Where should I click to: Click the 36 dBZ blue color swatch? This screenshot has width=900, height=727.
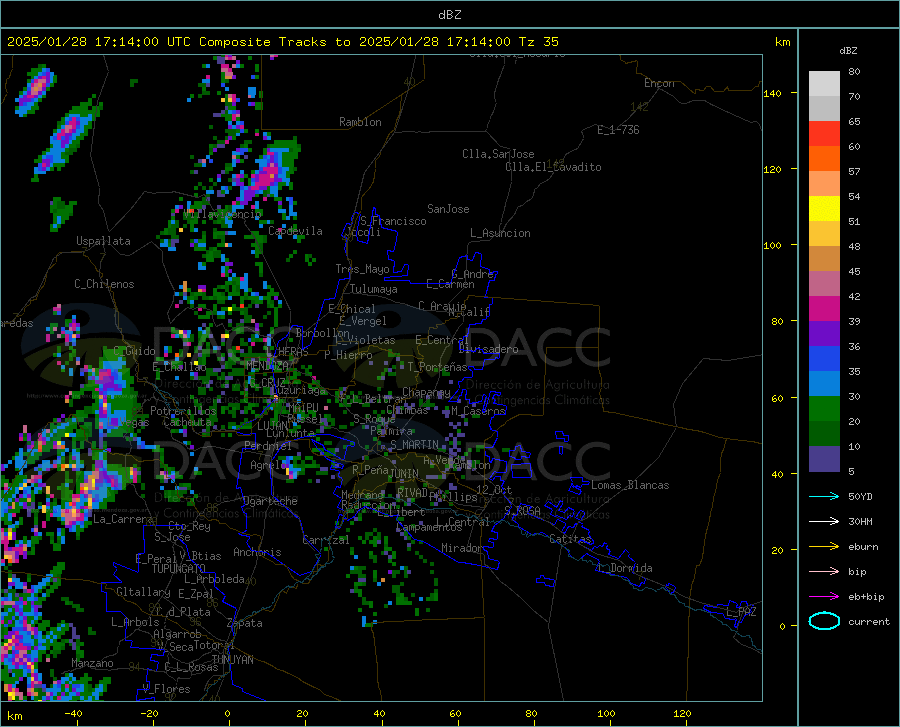click(x=824, y=358)
